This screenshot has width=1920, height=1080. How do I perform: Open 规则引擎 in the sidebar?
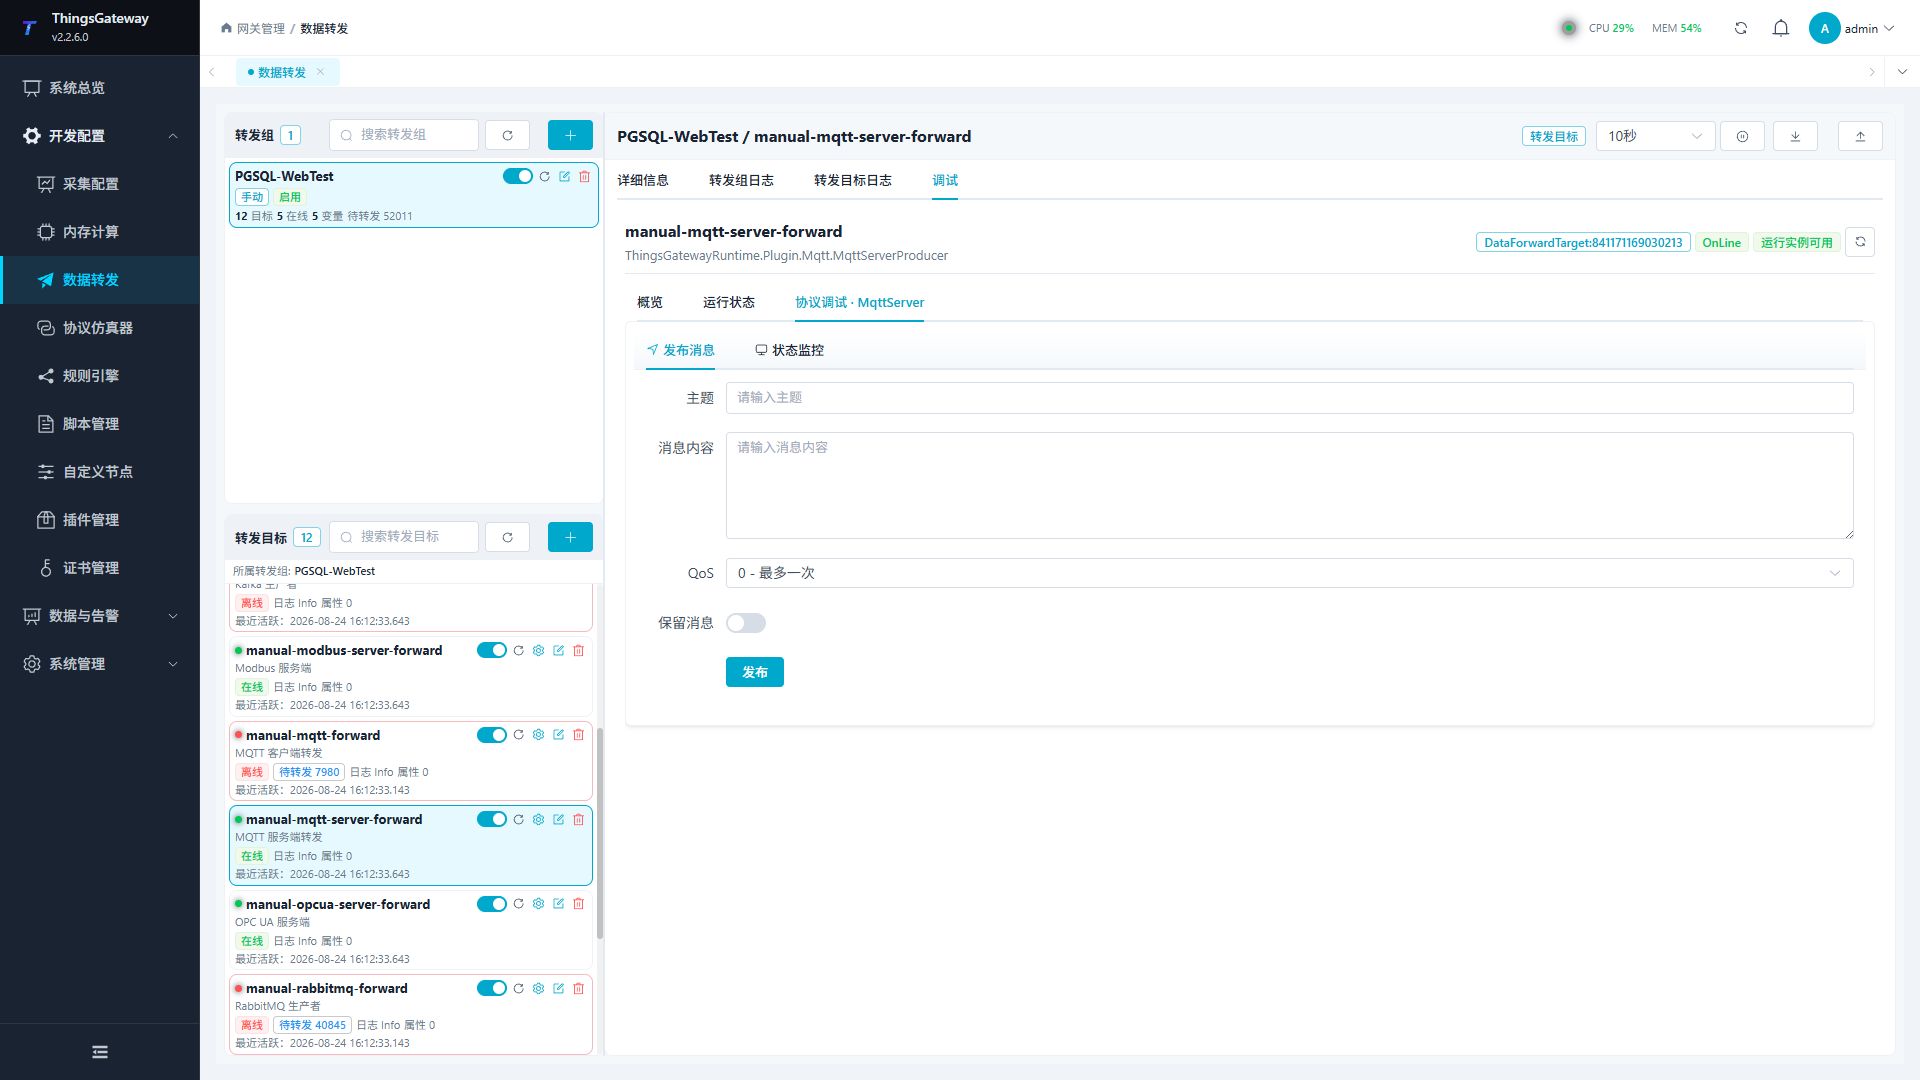100,376
